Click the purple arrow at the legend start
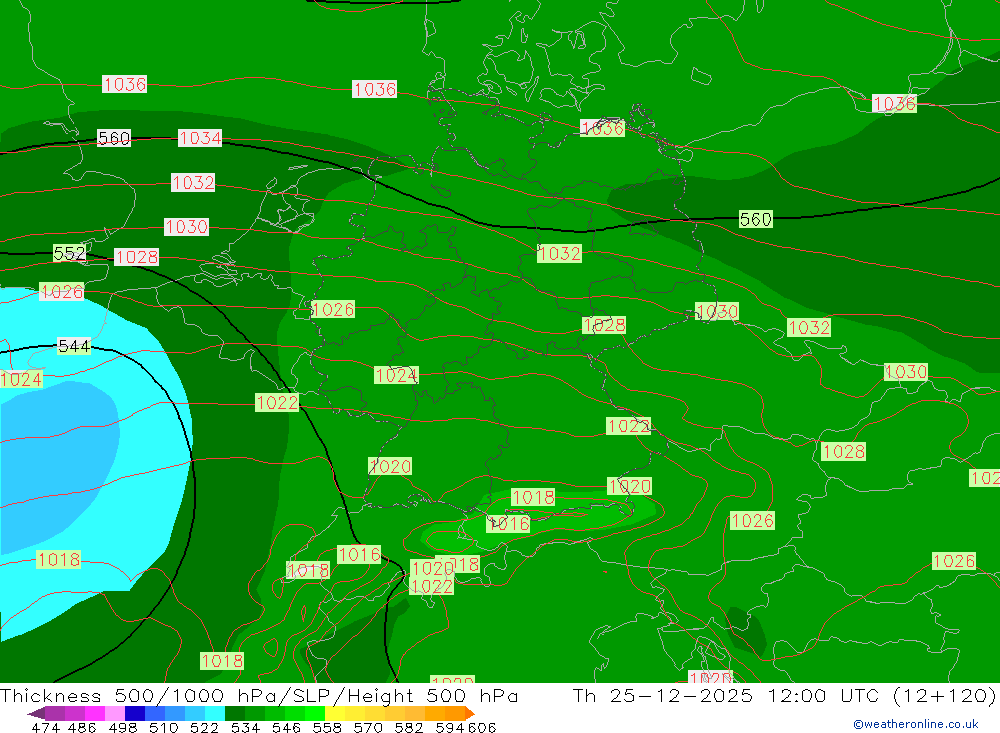The width and height of the screenshot is (1000, 733). click(x=36, y=713)
